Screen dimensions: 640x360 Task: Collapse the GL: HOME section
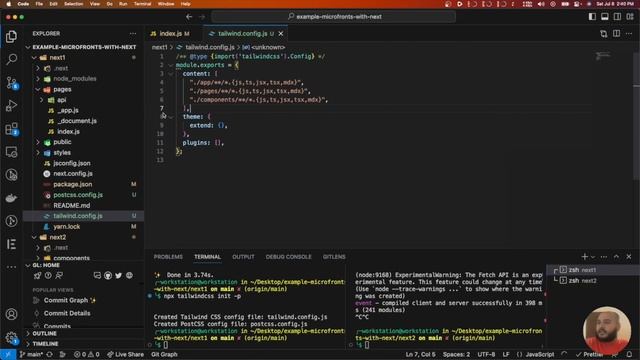click(x=46, y=265)
